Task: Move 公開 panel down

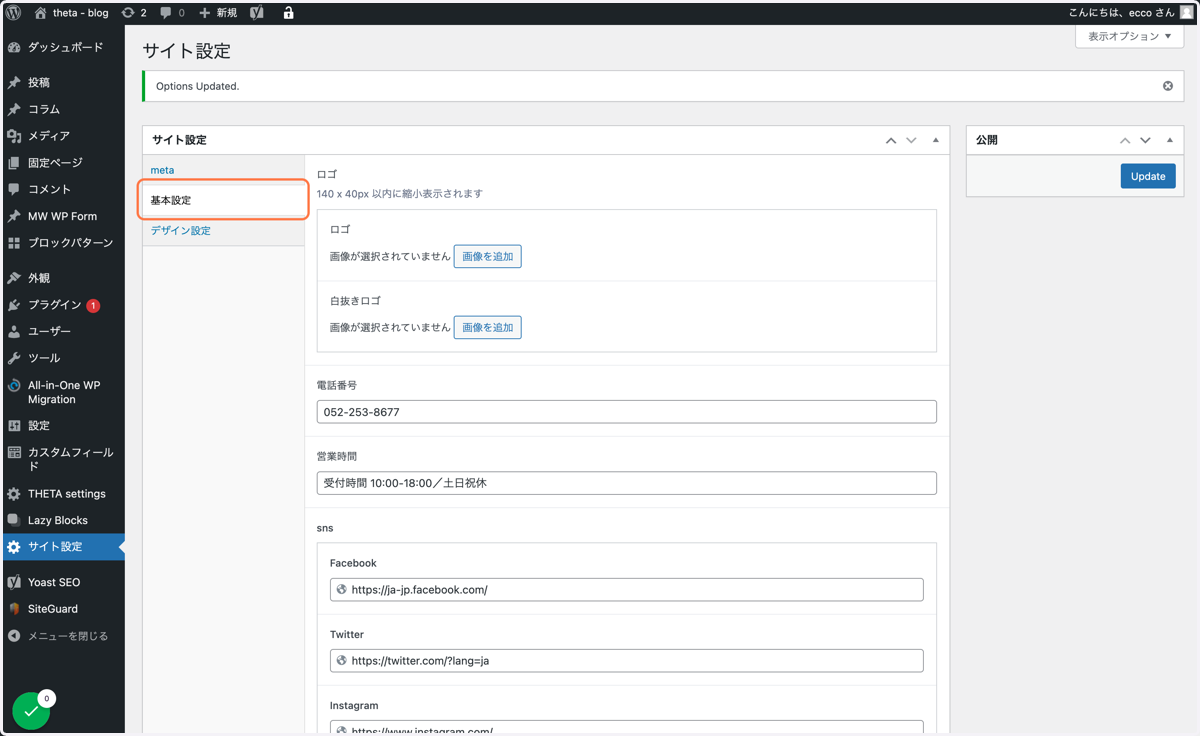Action: tap(1145, 140)
